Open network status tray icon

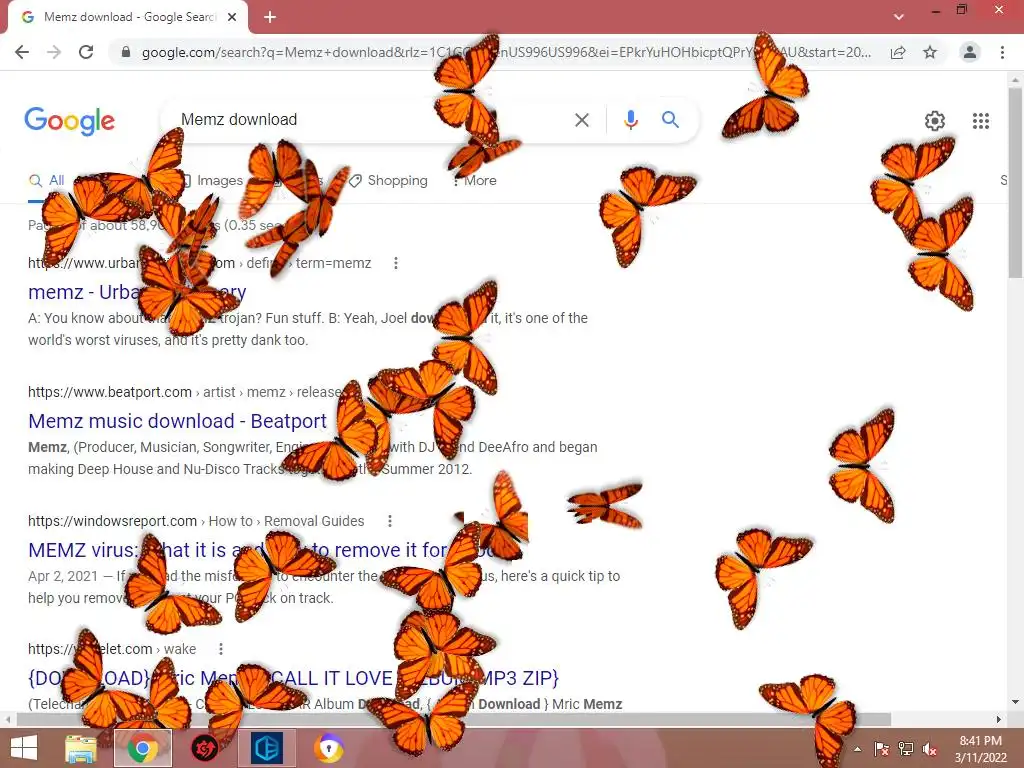905,749
